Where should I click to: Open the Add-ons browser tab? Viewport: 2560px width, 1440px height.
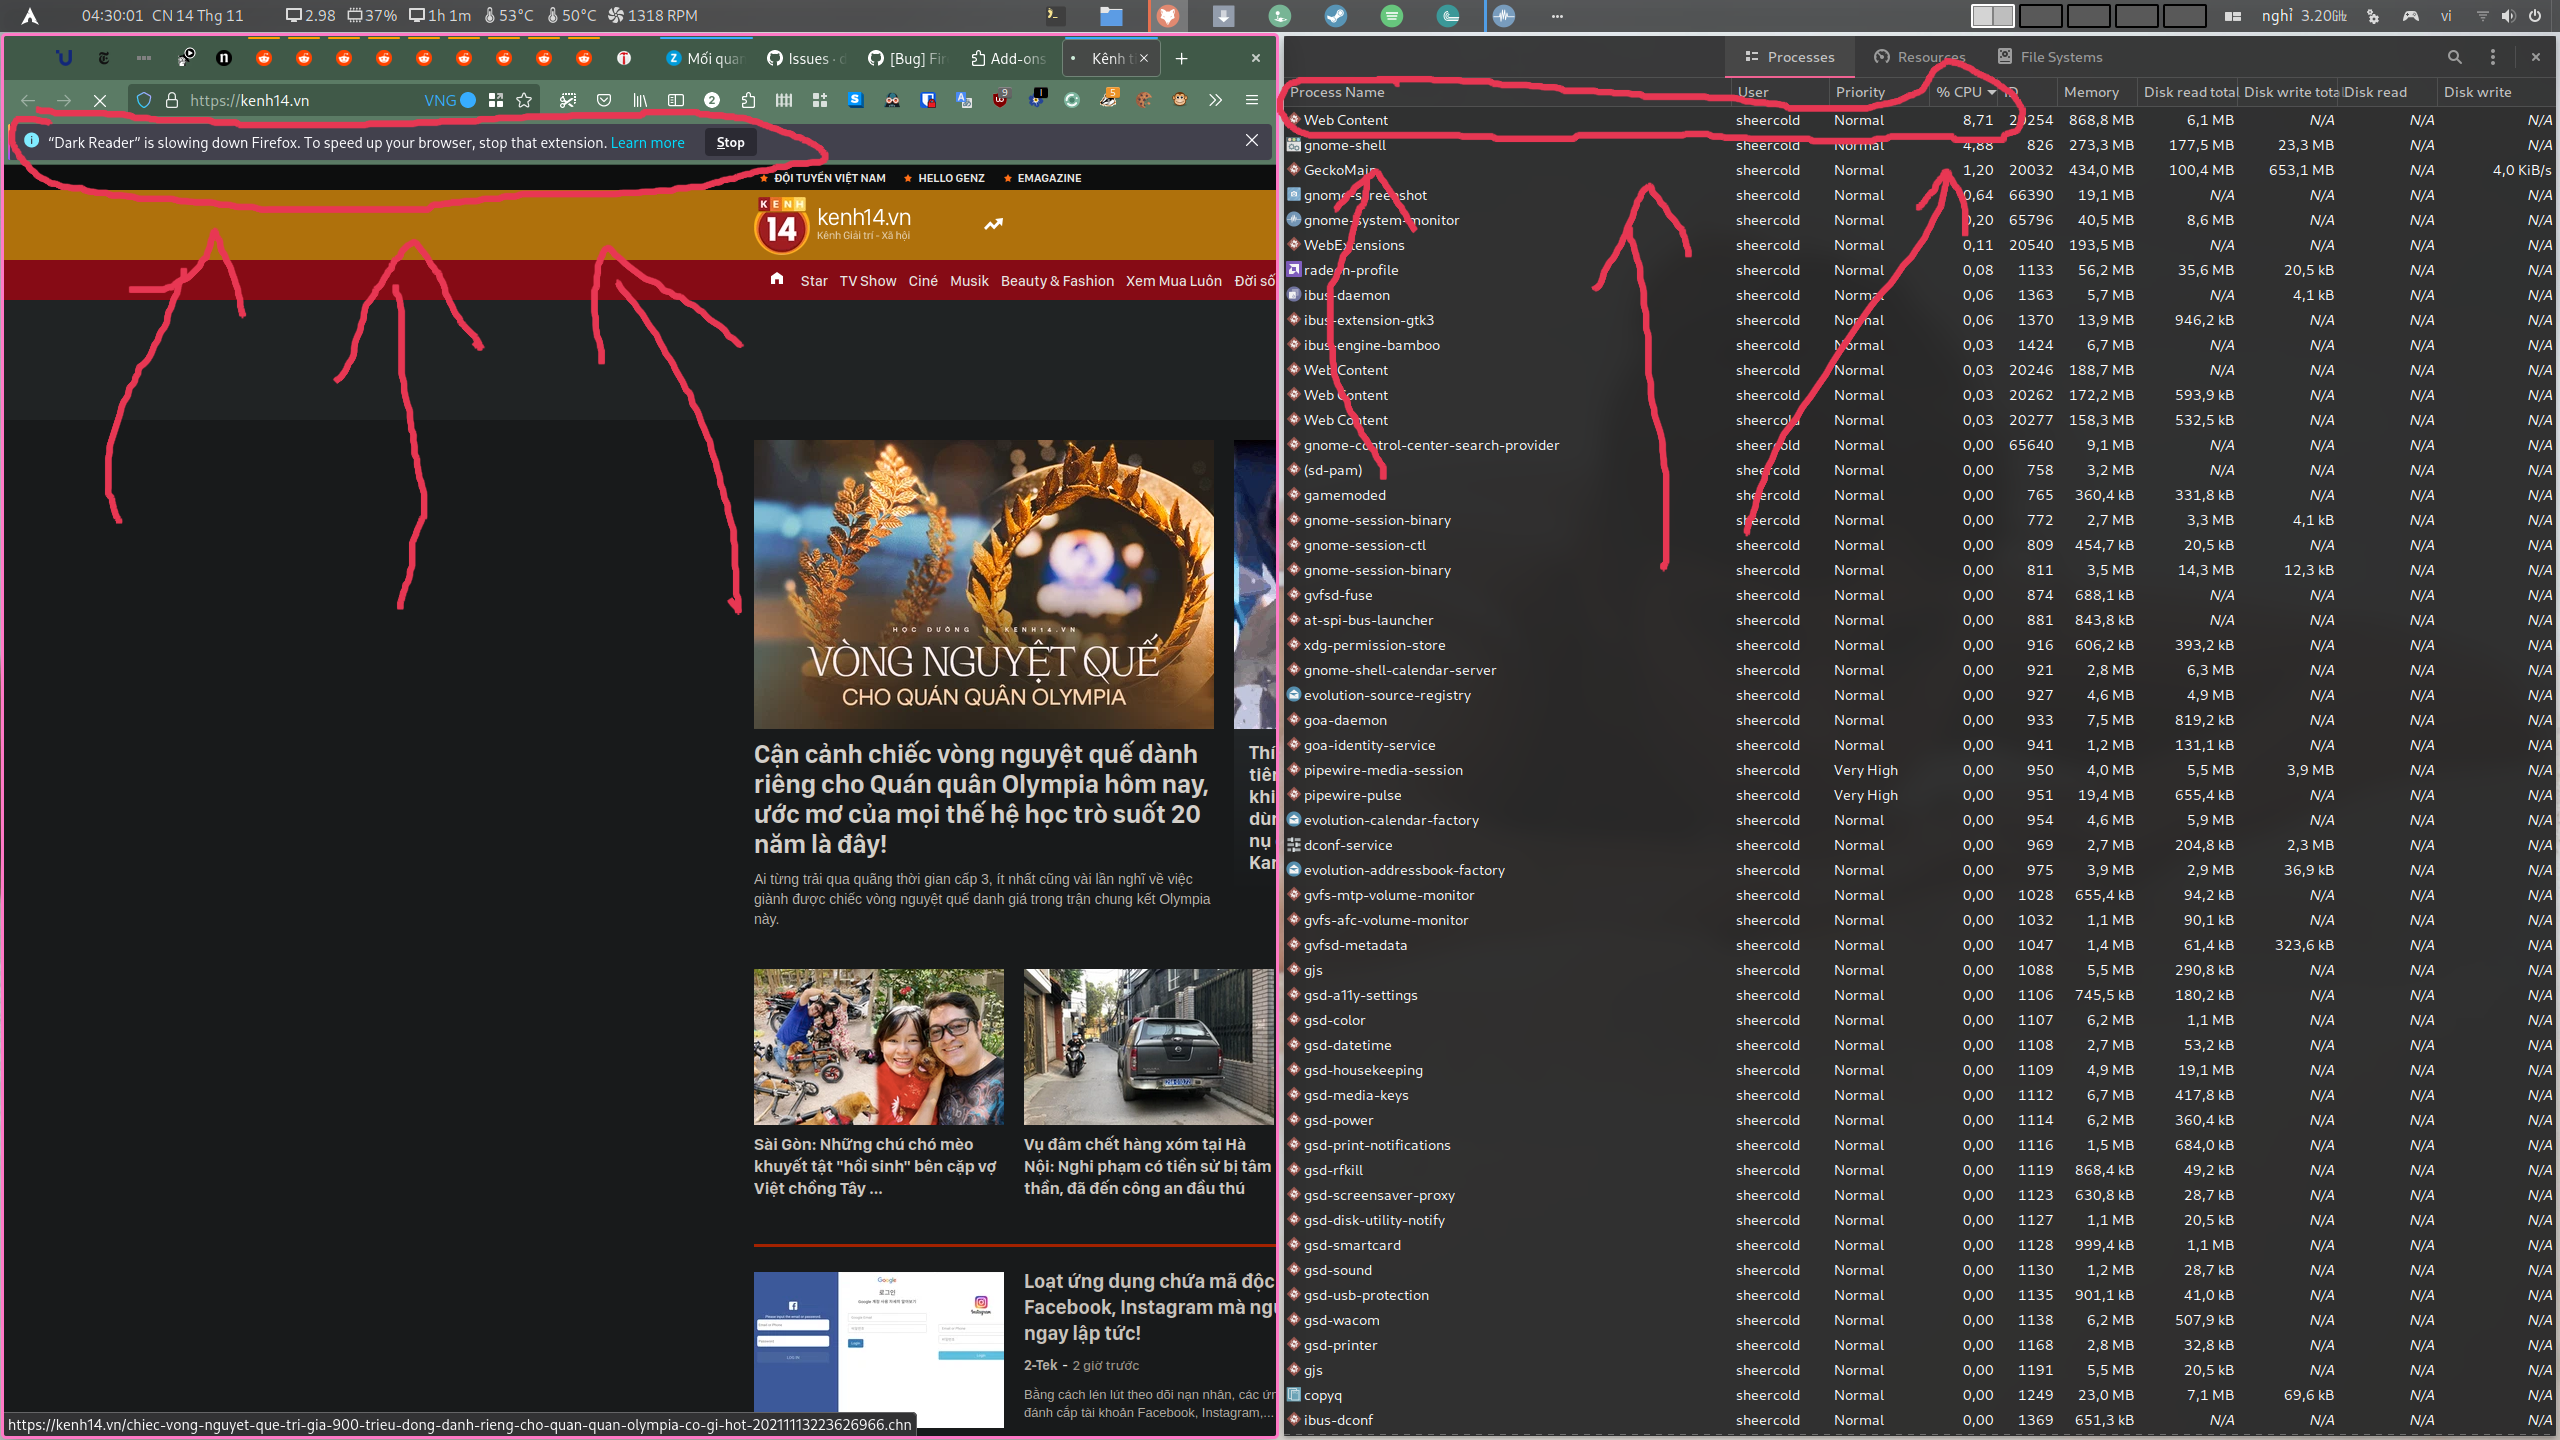(x=1008, y=59)
